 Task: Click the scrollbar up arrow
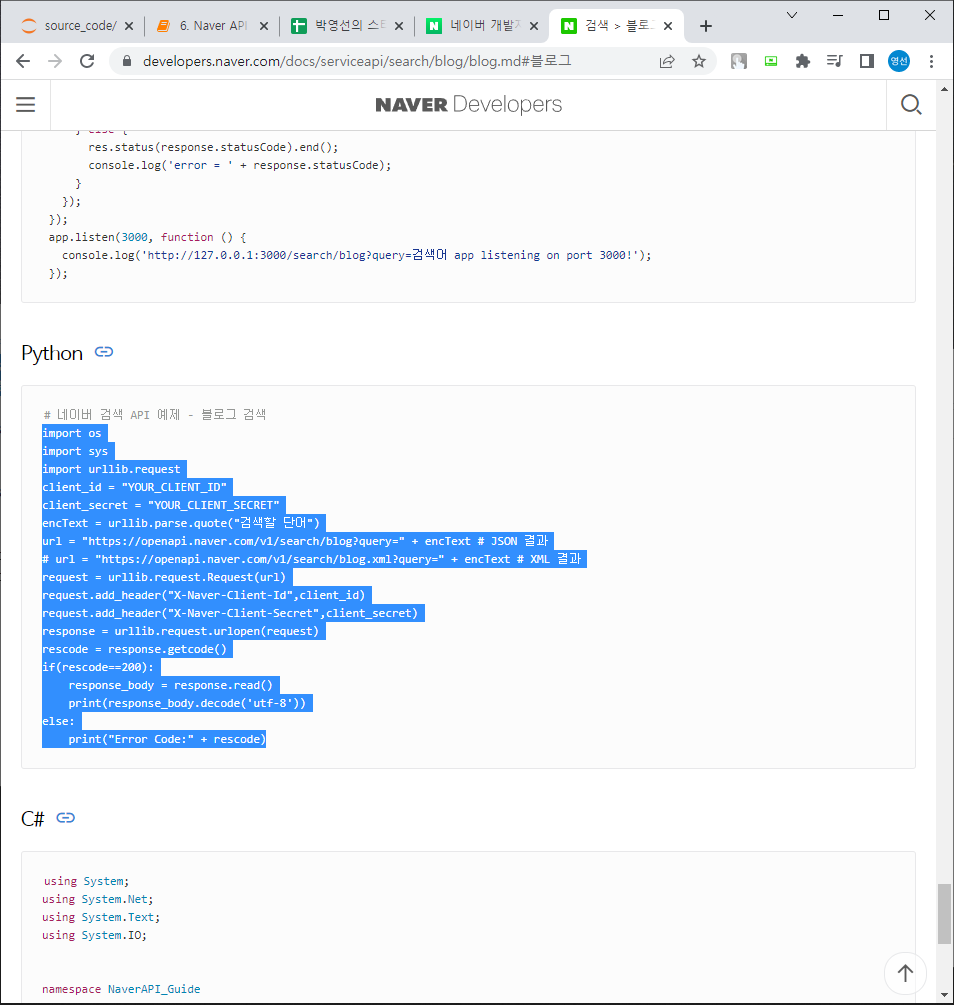(x=944, y=89)
